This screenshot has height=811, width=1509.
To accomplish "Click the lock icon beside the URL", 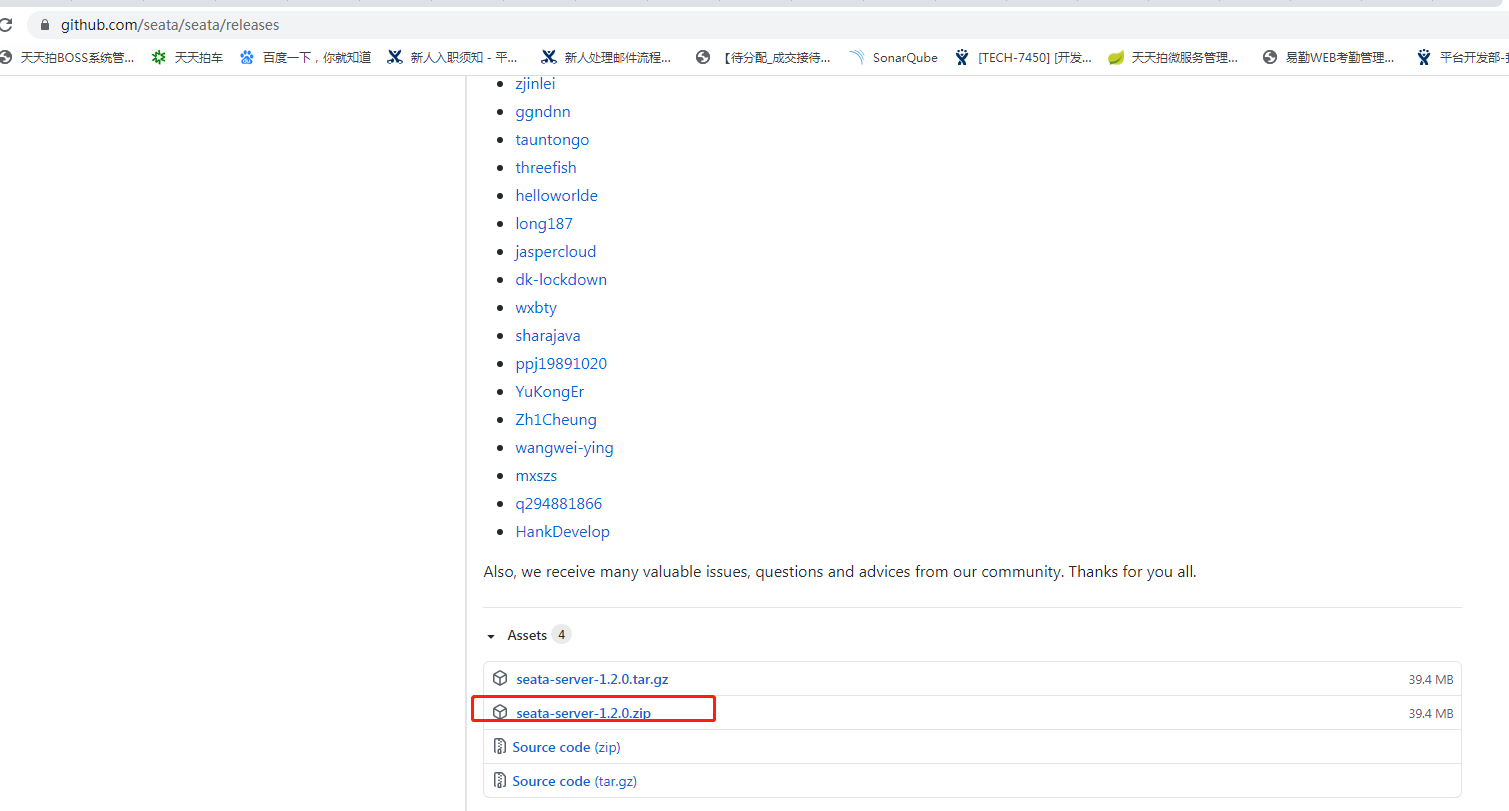I will (44, 25).
